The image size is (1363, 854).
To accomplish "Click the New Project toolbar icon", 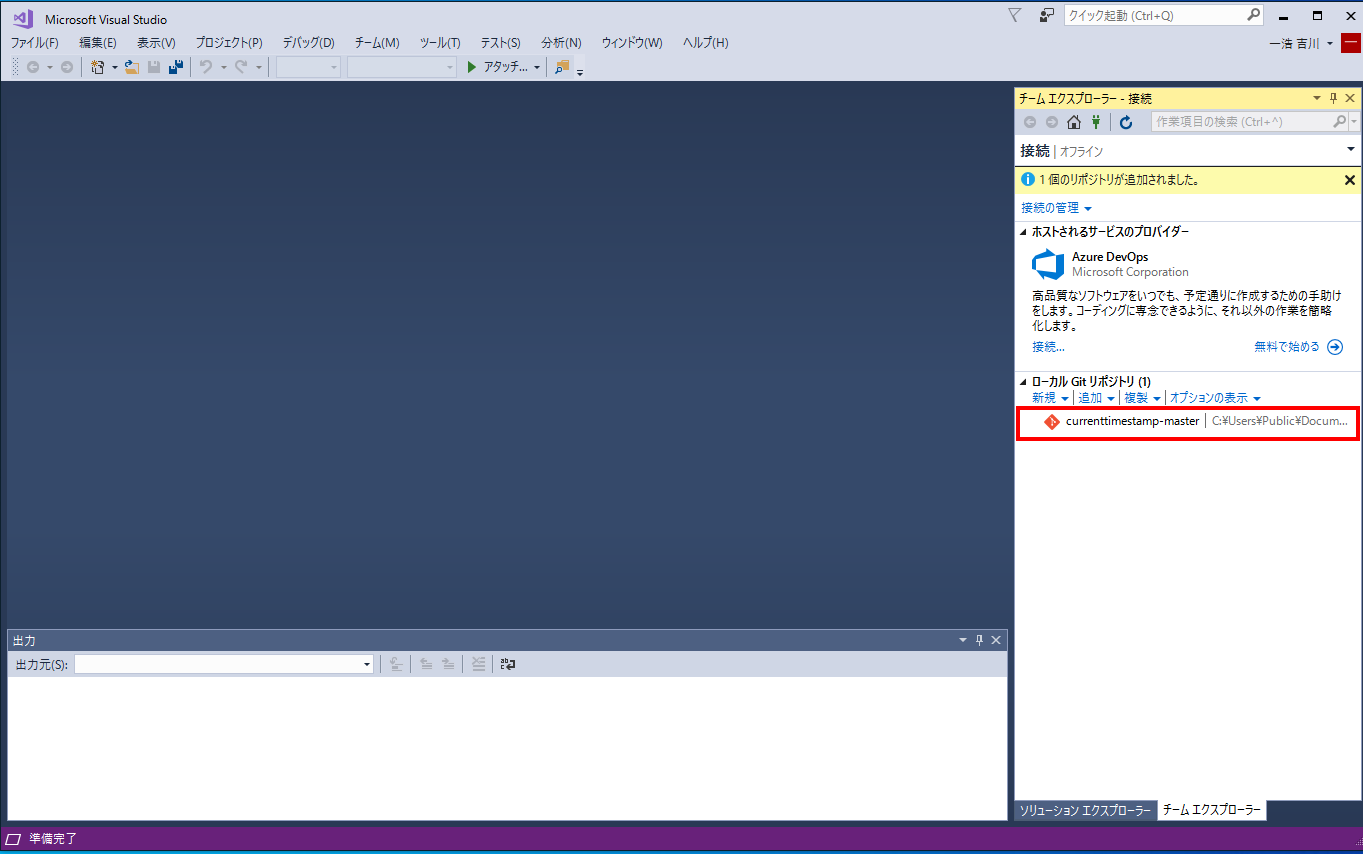I will tap(98, 67).
